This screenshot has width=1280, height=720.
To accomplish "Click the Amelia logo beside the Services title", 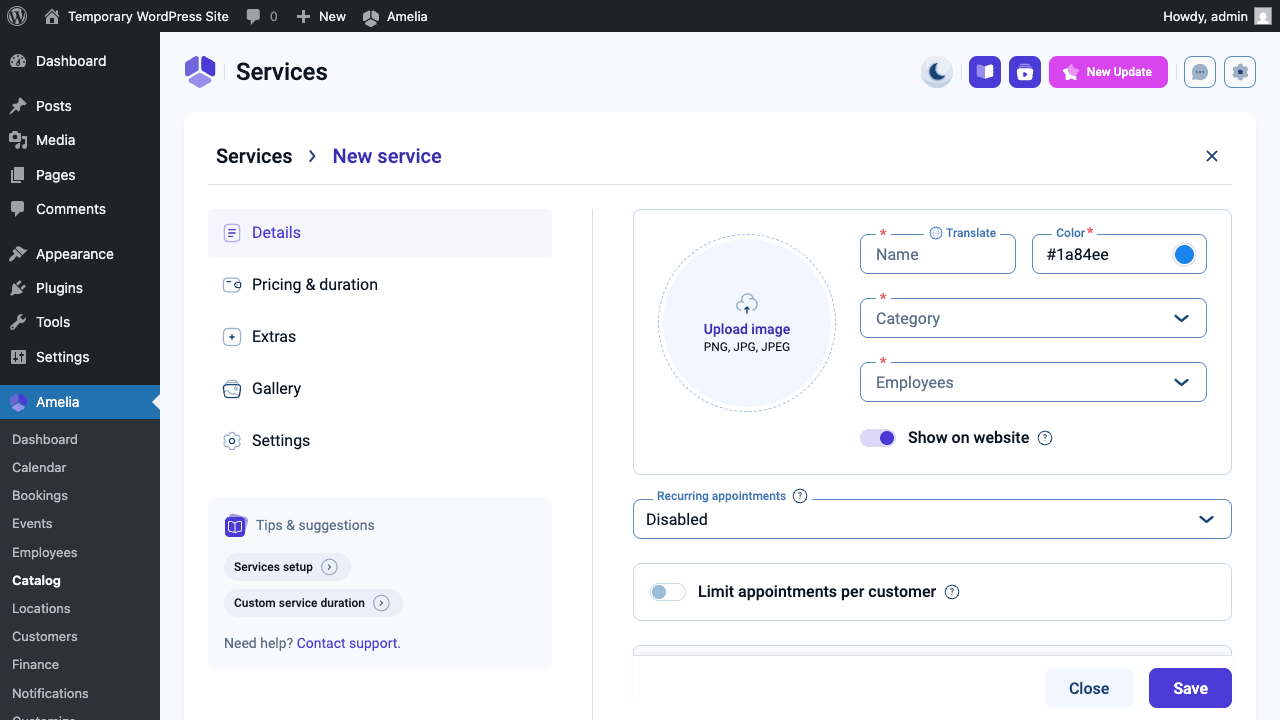I will pos(200,72).
